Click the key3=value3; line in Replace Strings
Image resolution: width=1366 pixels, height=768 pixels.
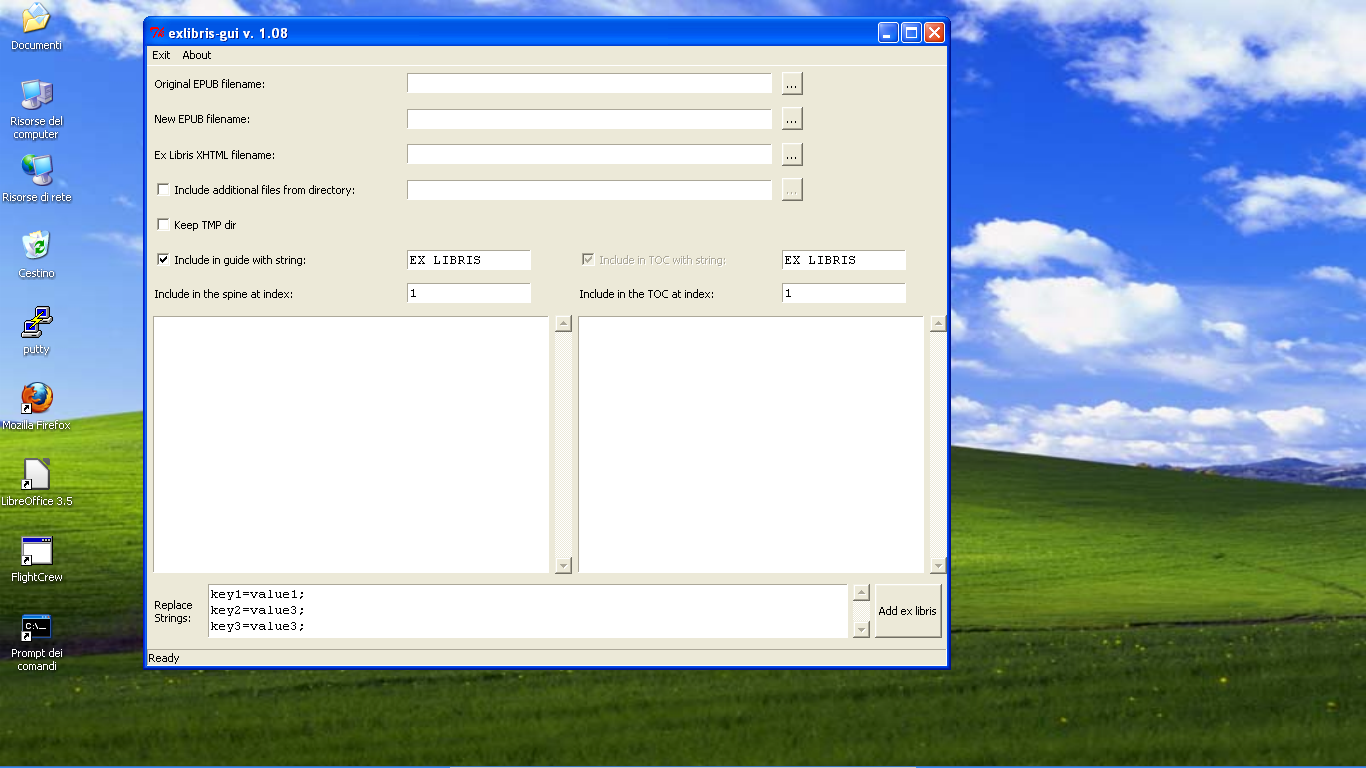pos(257,626)
